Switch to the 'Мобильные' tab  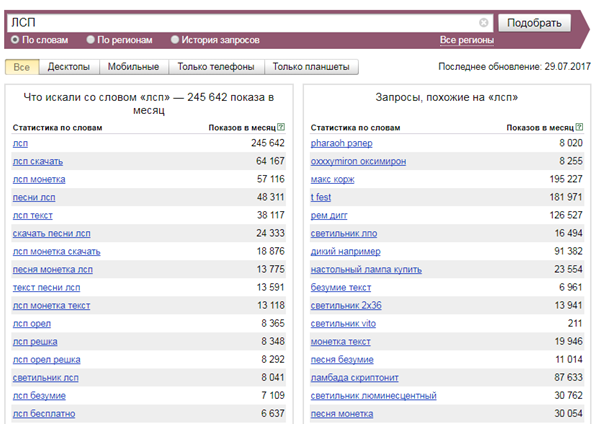pyautogui.click(x=133, y=67)
